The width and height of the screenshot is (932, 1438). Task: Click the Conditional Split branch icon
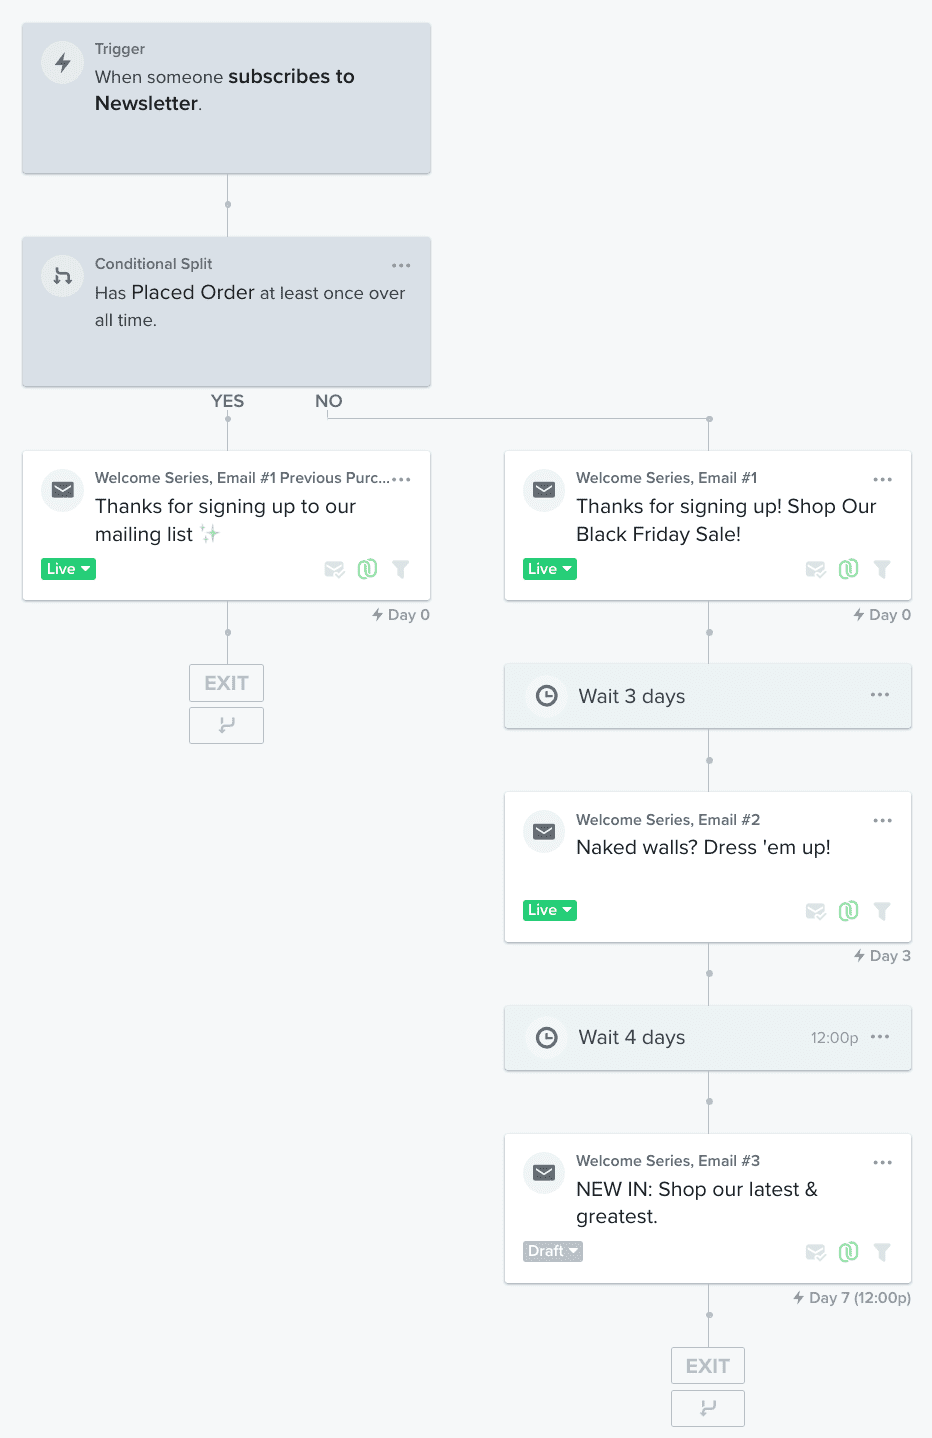62,276
